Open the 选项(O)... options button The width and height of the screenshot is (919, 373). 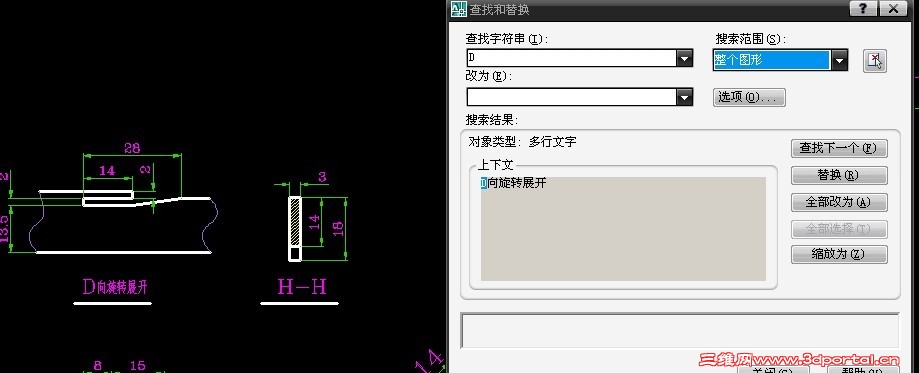749,97
